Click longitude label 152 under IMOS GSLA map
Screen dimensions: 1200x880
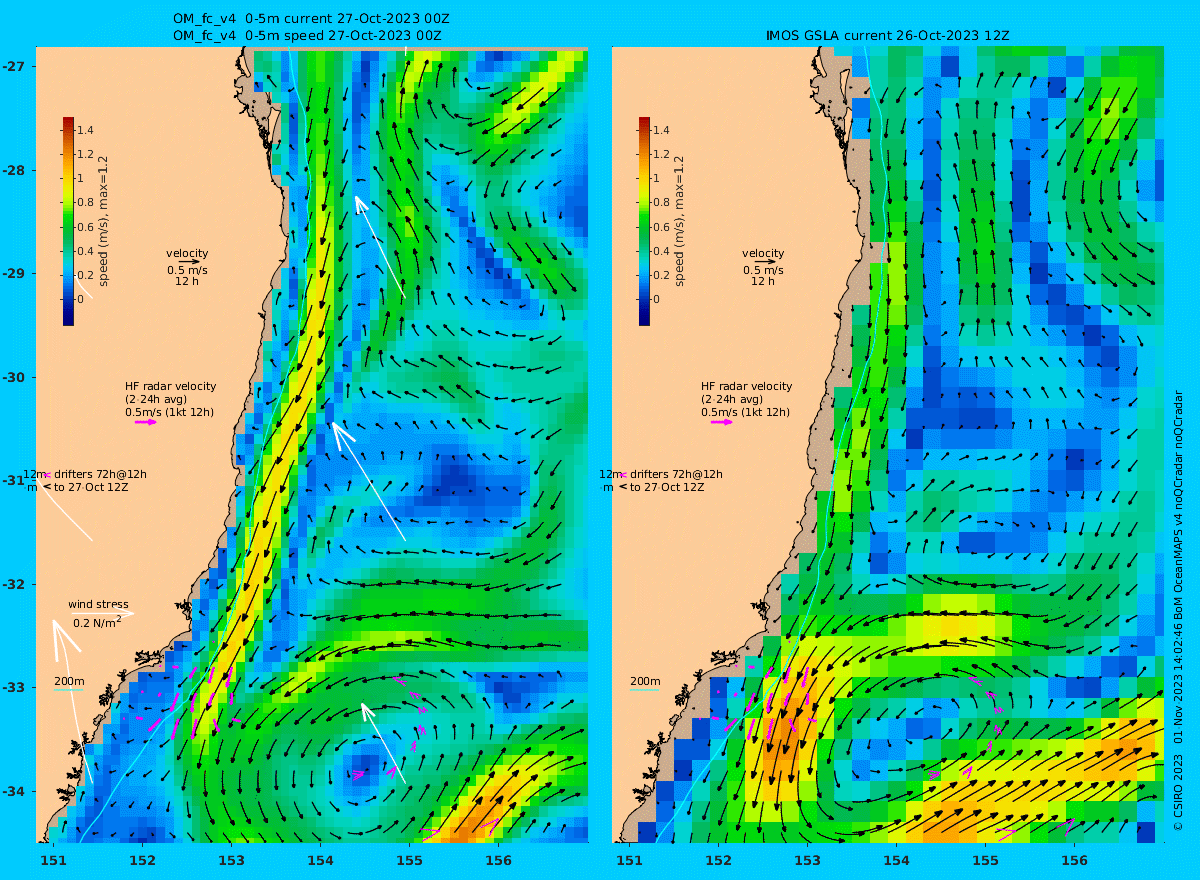click(x=719, y=860)
